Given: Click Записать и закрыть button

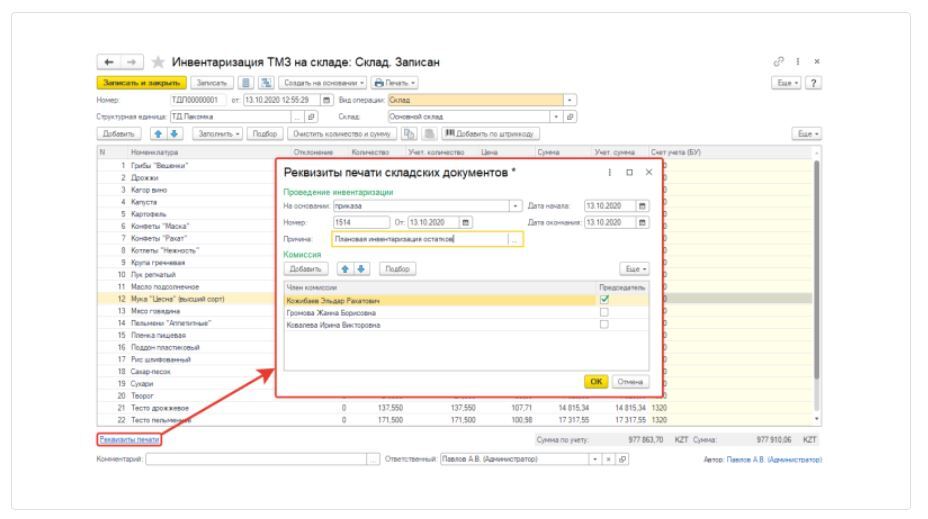Looking at the screenshot, I should coord(141,83).
